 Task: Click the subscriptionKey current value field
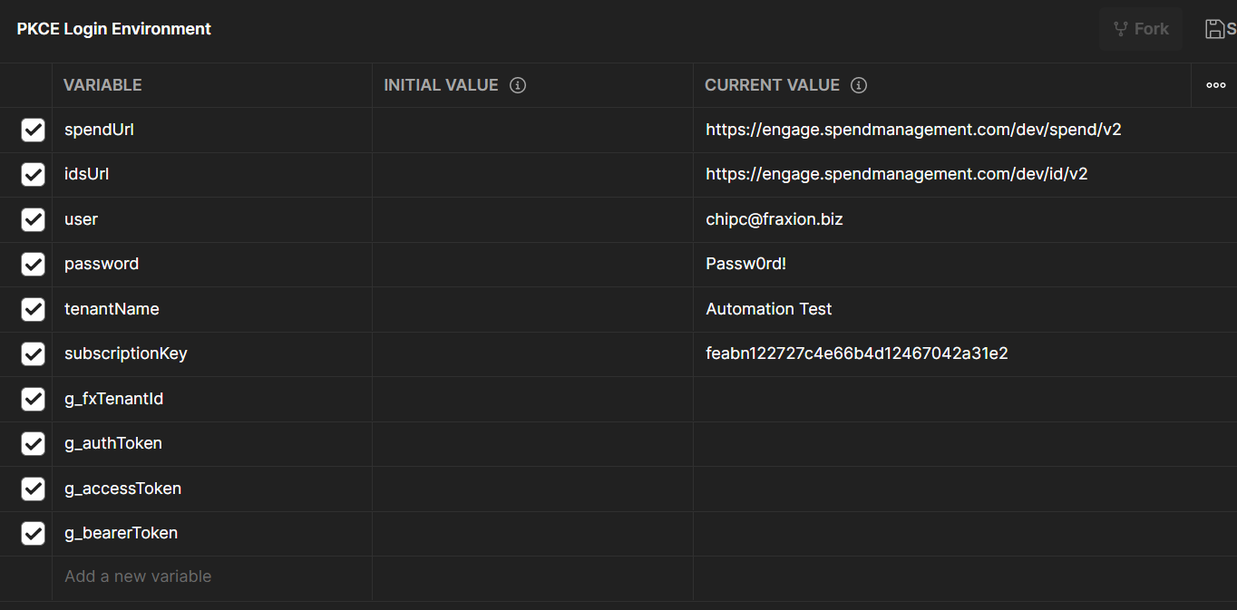[x=856, y=354]
